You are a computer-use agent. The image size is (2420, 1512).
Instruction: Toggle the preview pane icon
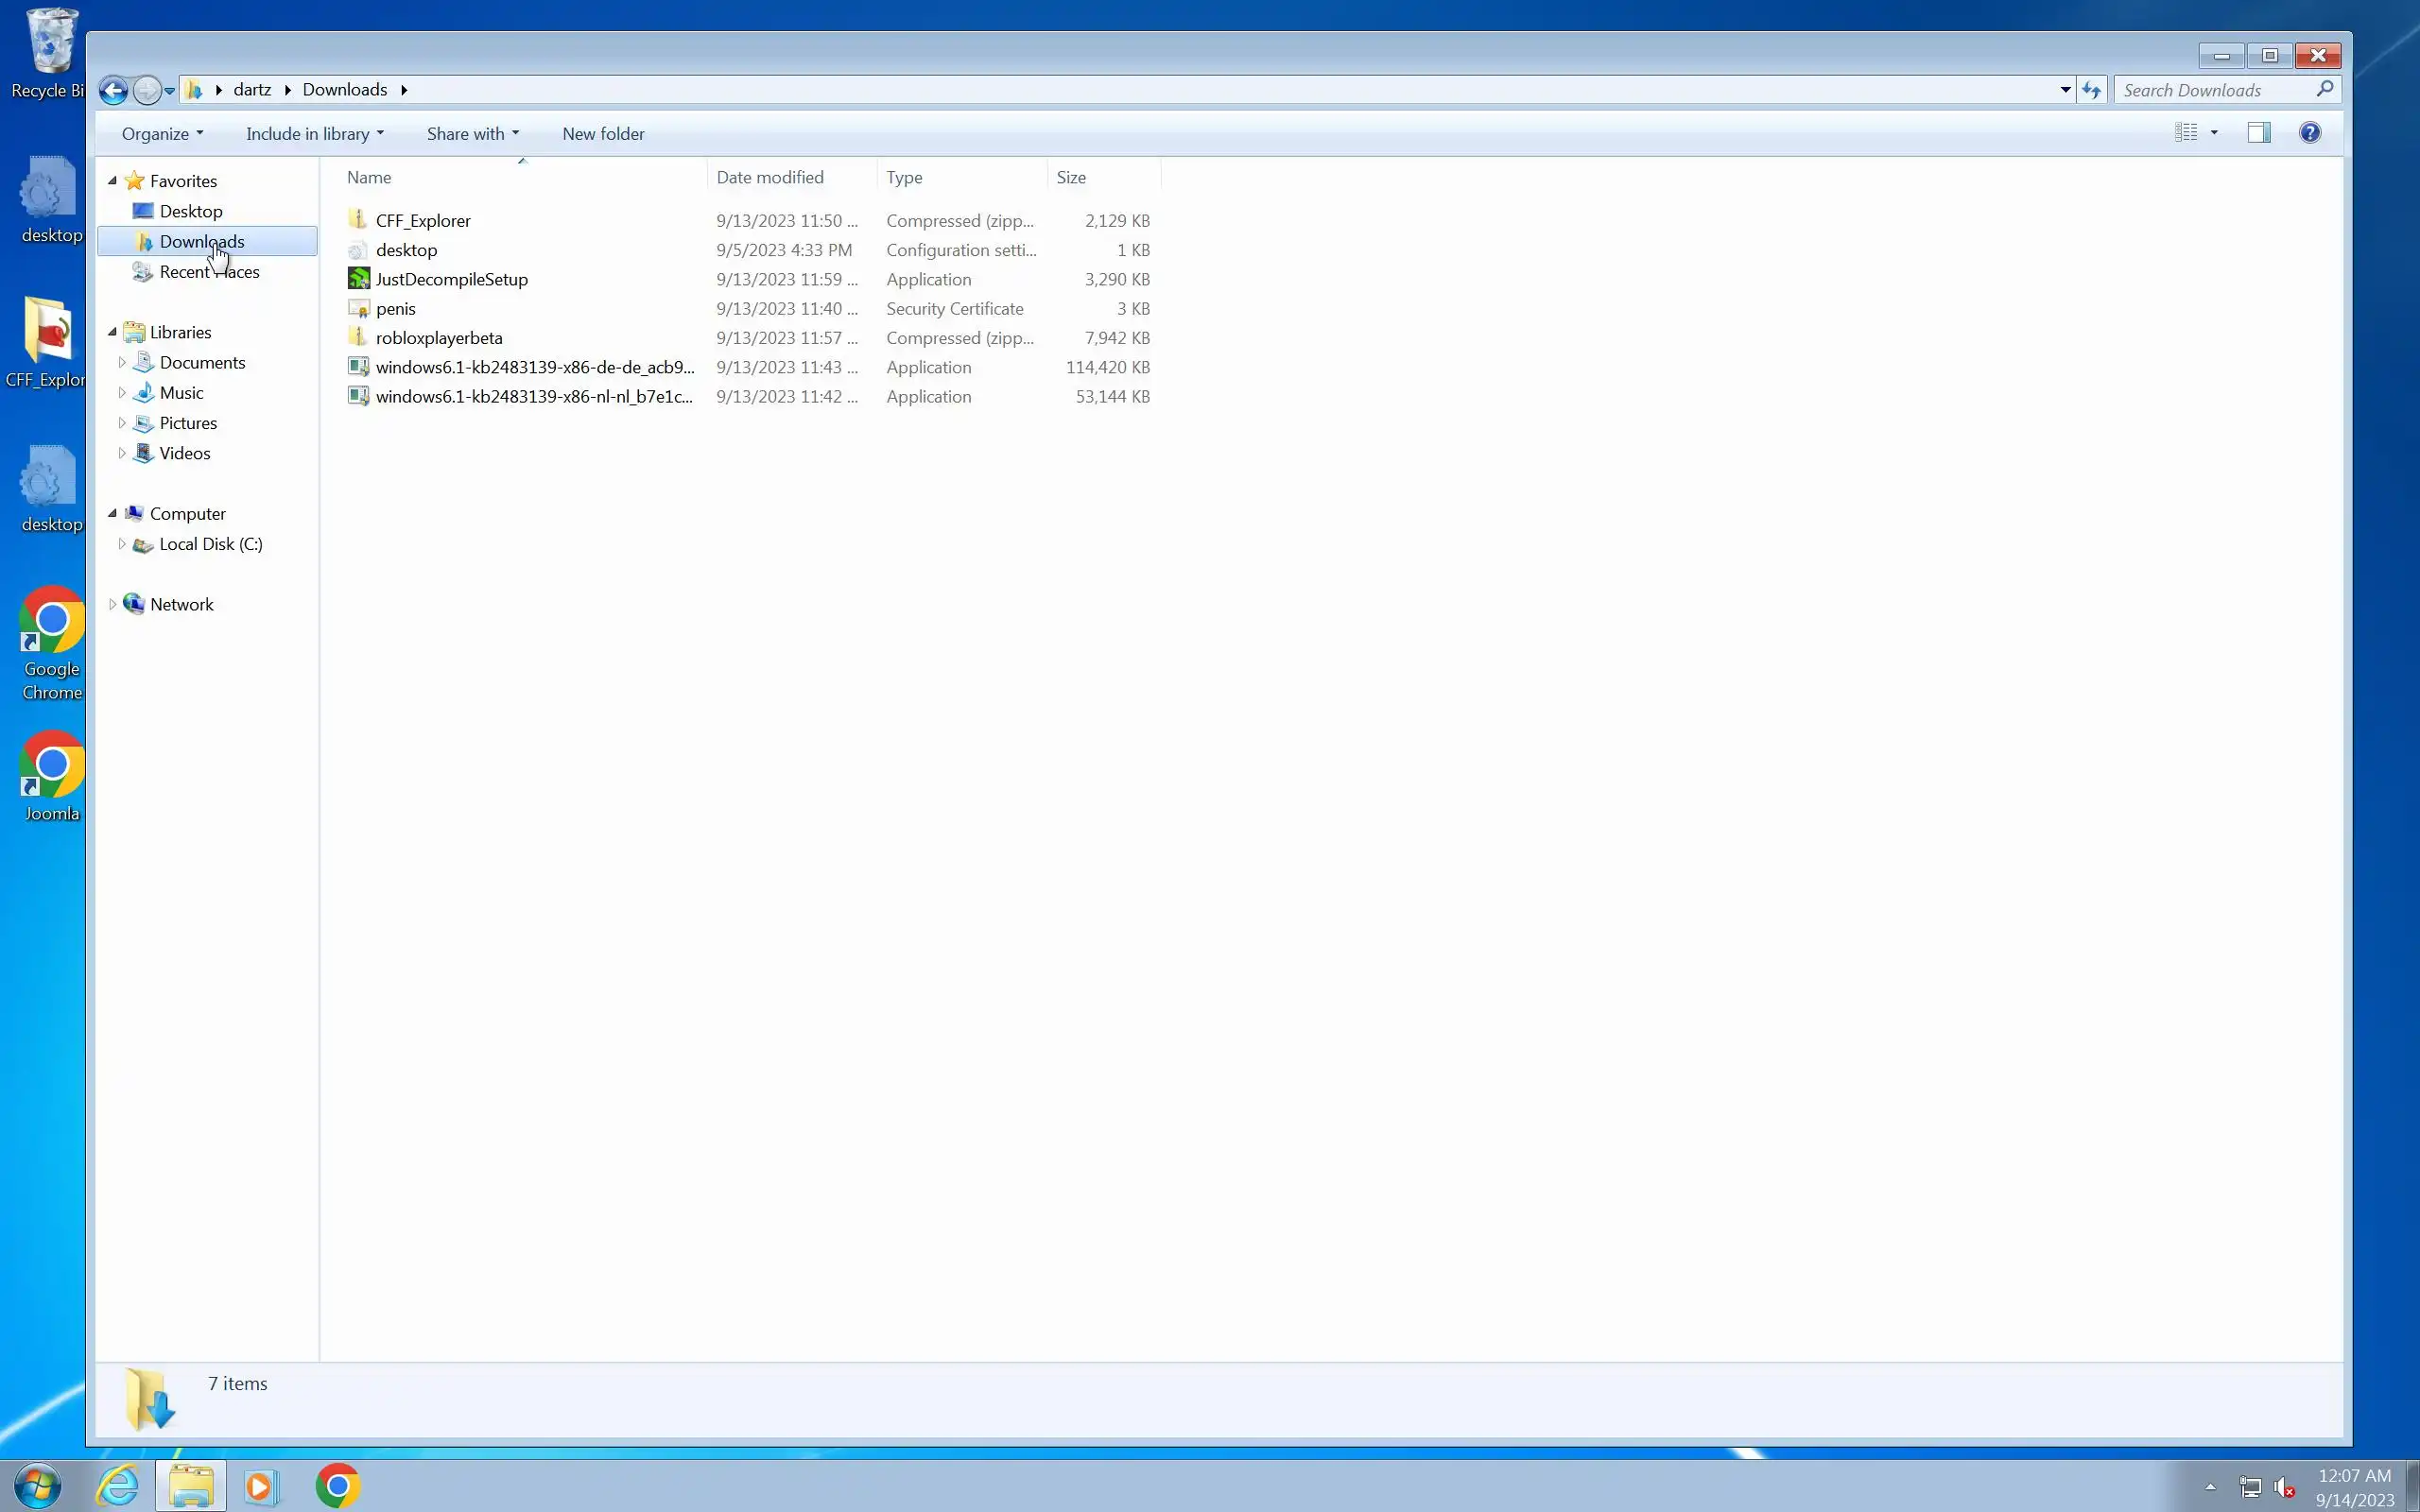[x=2258, y=133]
